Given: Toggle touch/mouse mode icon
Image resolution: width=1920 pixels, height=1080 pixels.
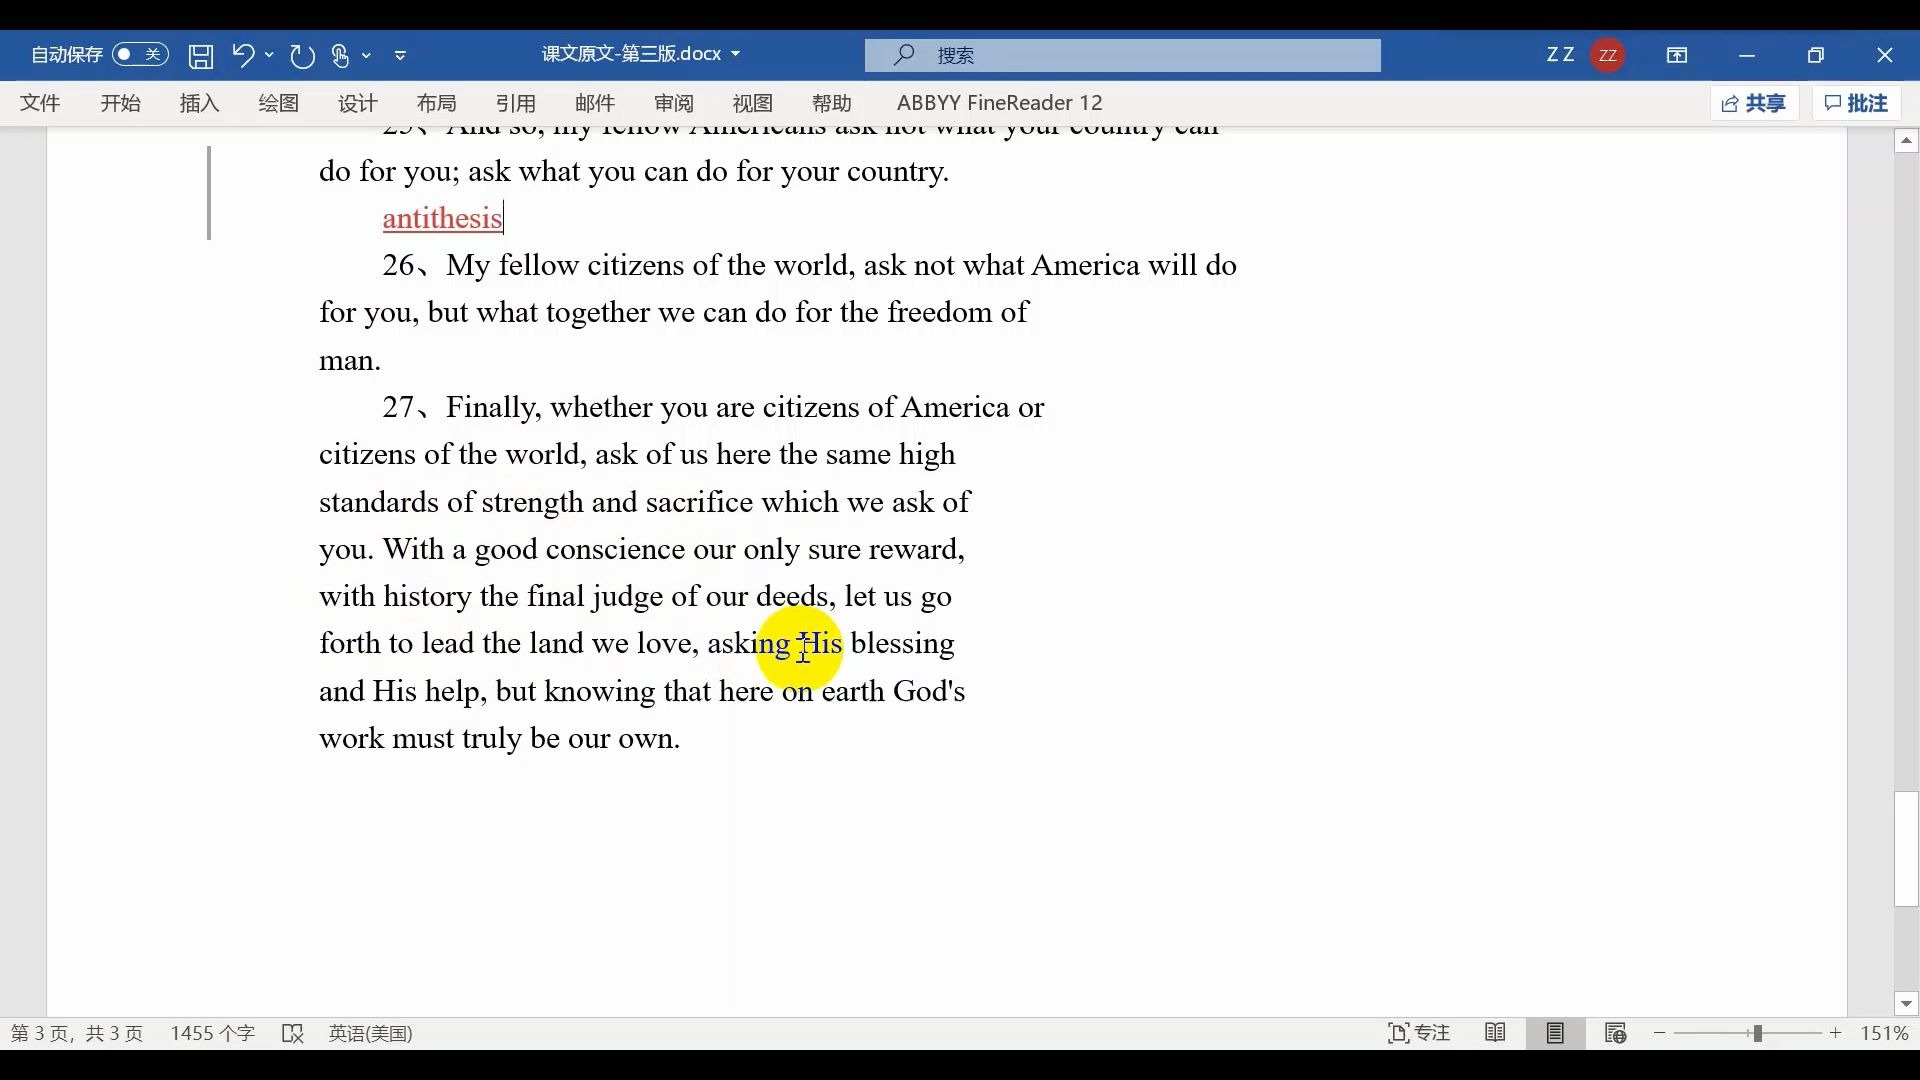Looking at the screenshot, I should tap(341, 56).
